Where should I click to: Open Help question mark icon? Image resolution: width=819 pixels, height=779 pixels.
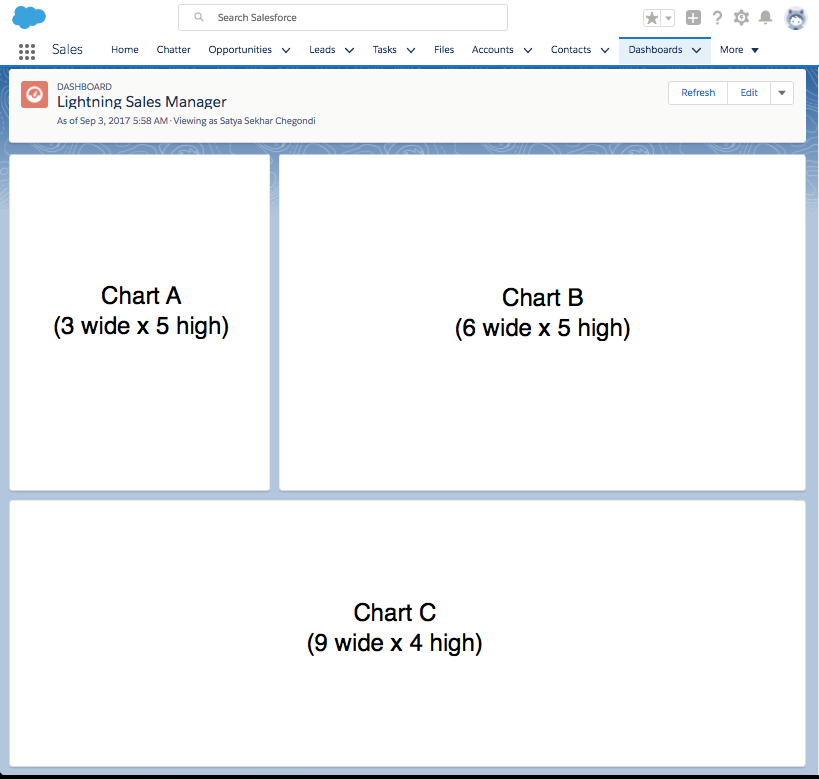[x=718, y=18]
